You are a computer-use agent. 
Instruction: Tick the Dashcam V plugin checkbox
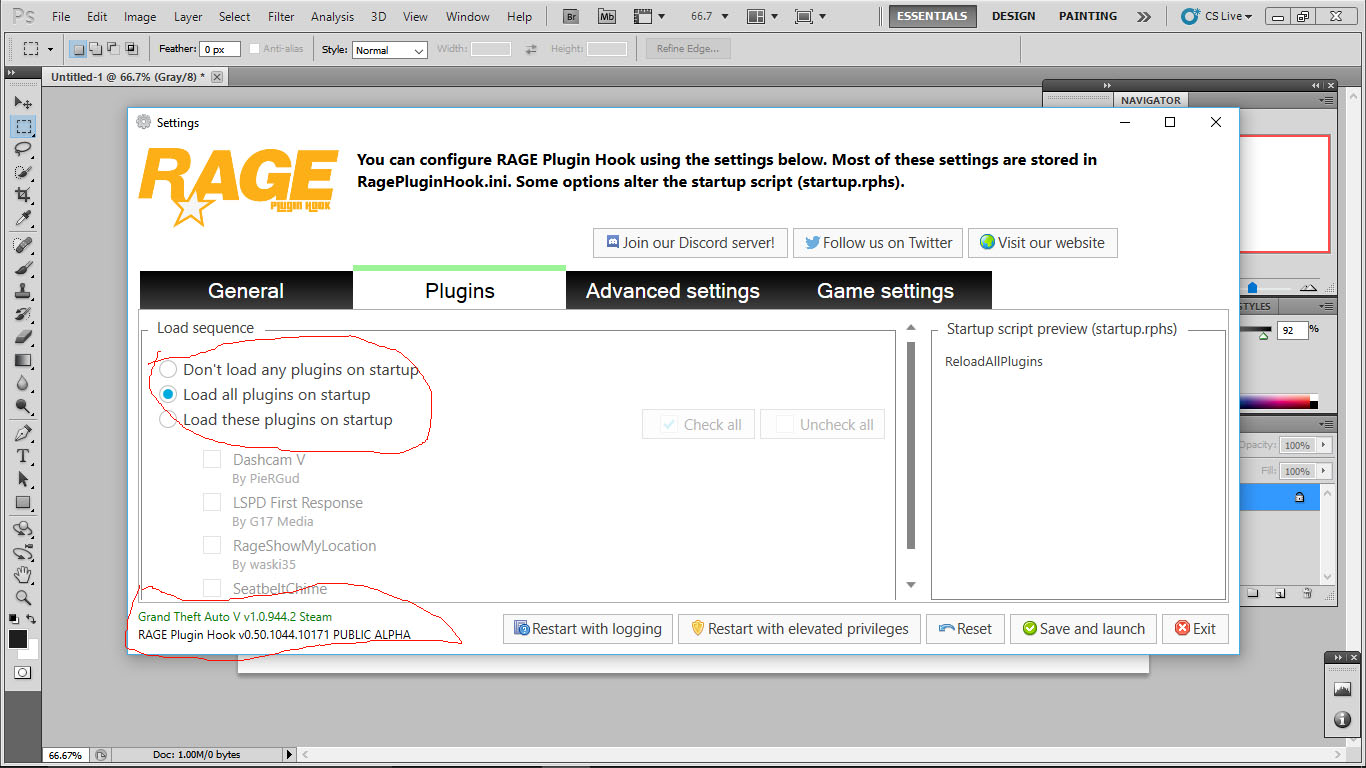tap(212, 460)
